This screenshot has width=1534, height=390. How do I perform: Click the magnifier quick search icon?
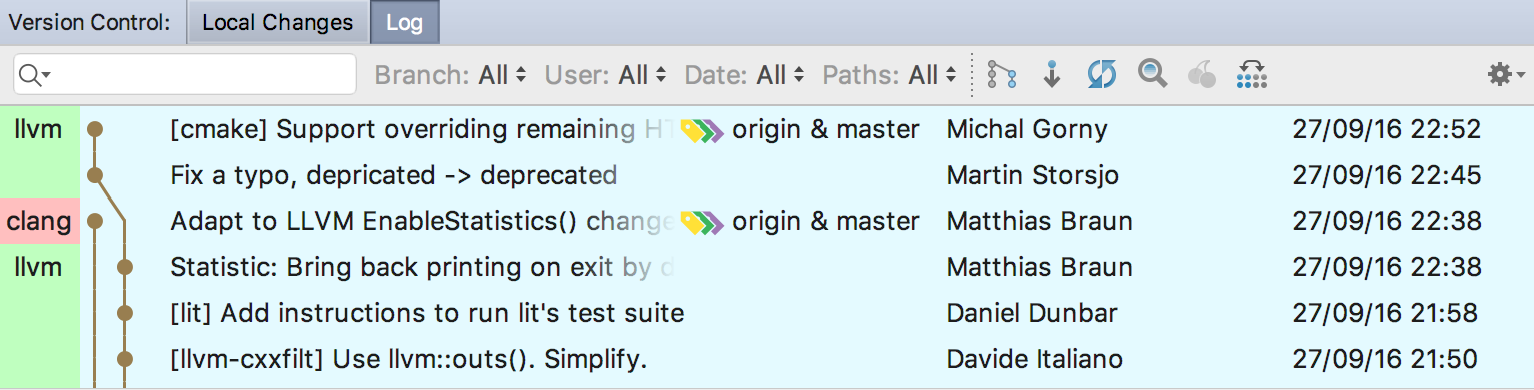(x=1153, y=73)
